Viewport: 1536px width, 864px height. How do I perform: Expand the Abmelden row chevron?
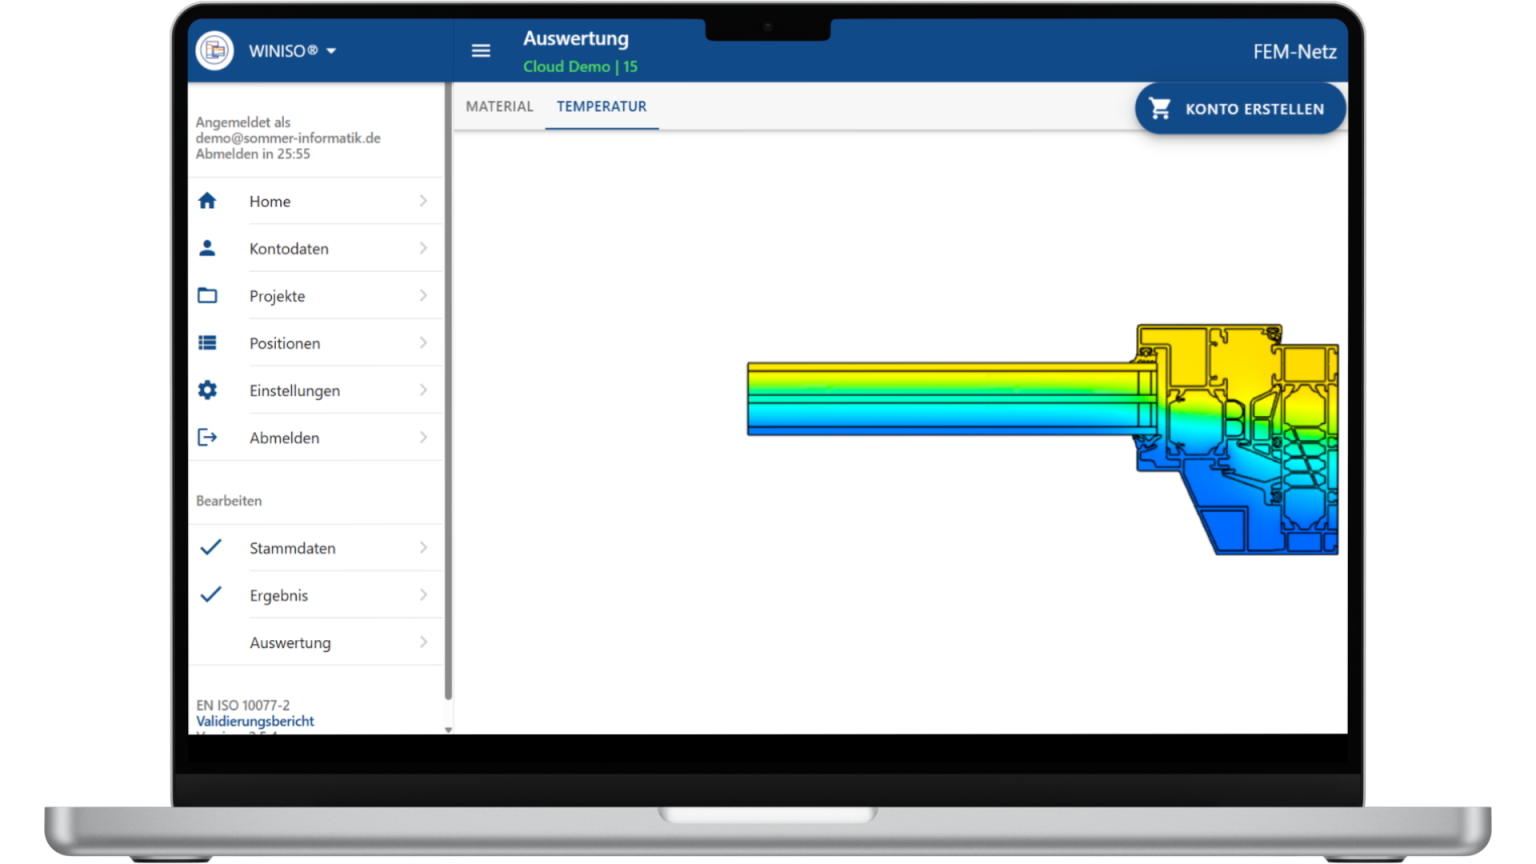423,437
